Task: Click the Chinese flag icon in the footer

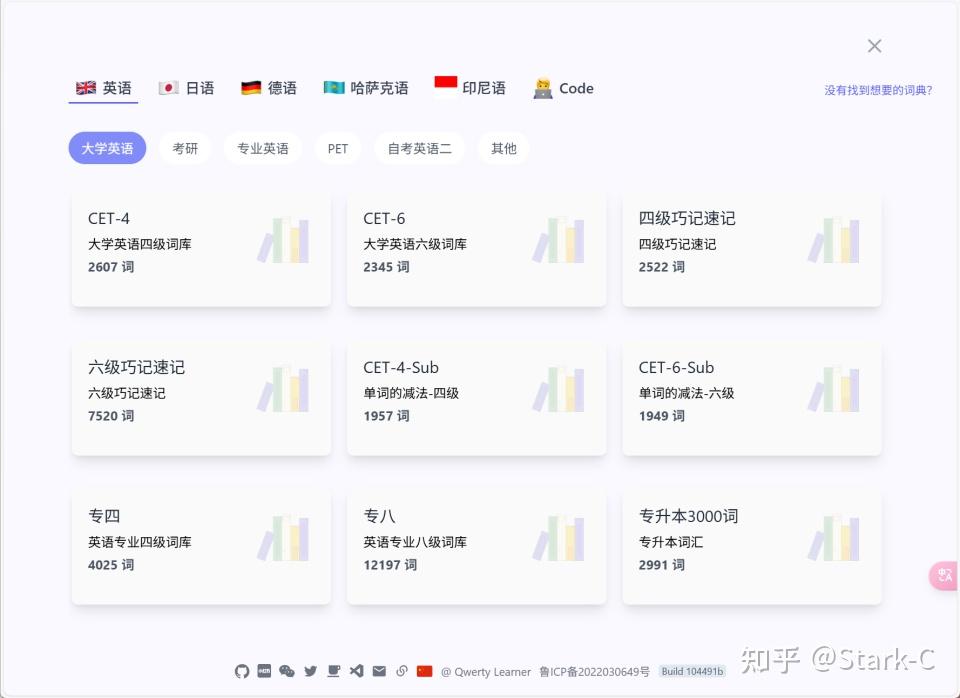Action: (x=424, y=671)
